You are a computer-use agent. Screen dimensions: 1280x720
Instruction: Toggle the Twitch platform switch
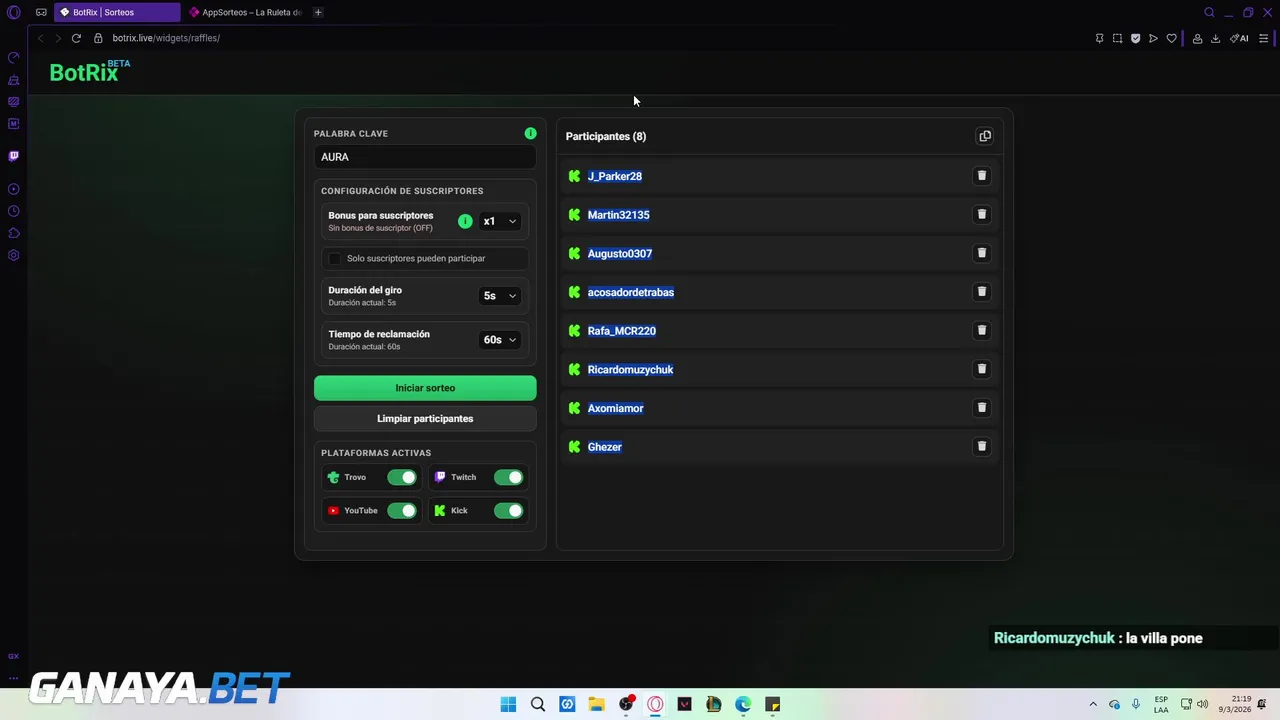(508, 477)
